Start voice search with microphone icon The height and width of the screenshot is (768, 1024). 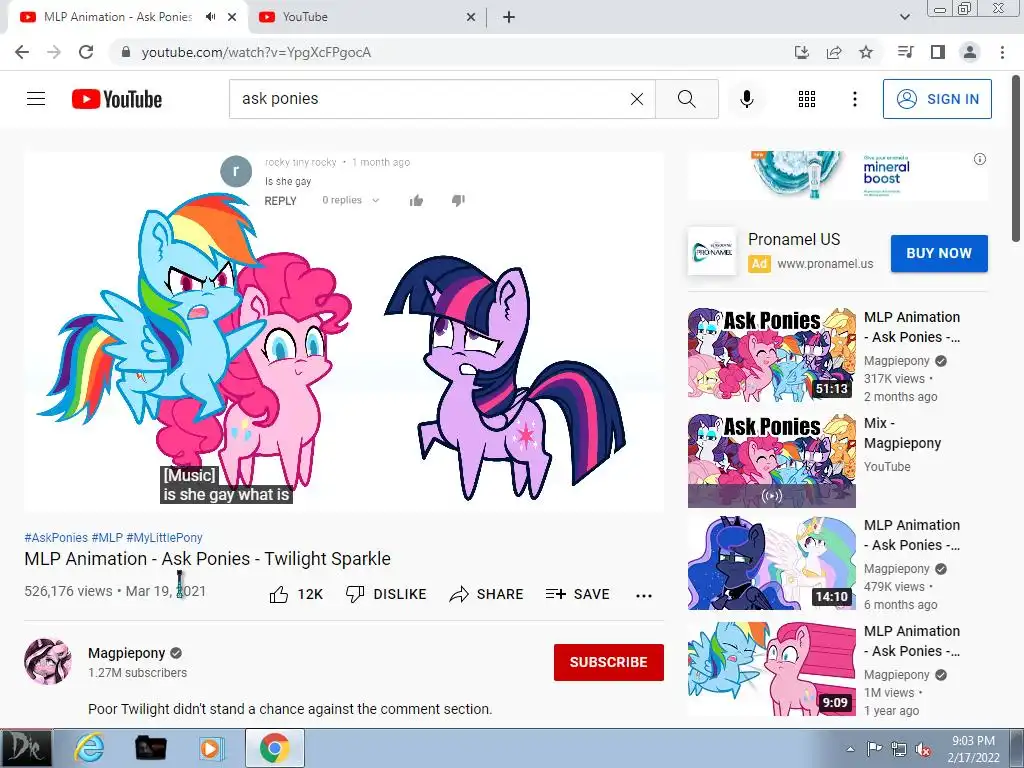[x=746, y=99]
